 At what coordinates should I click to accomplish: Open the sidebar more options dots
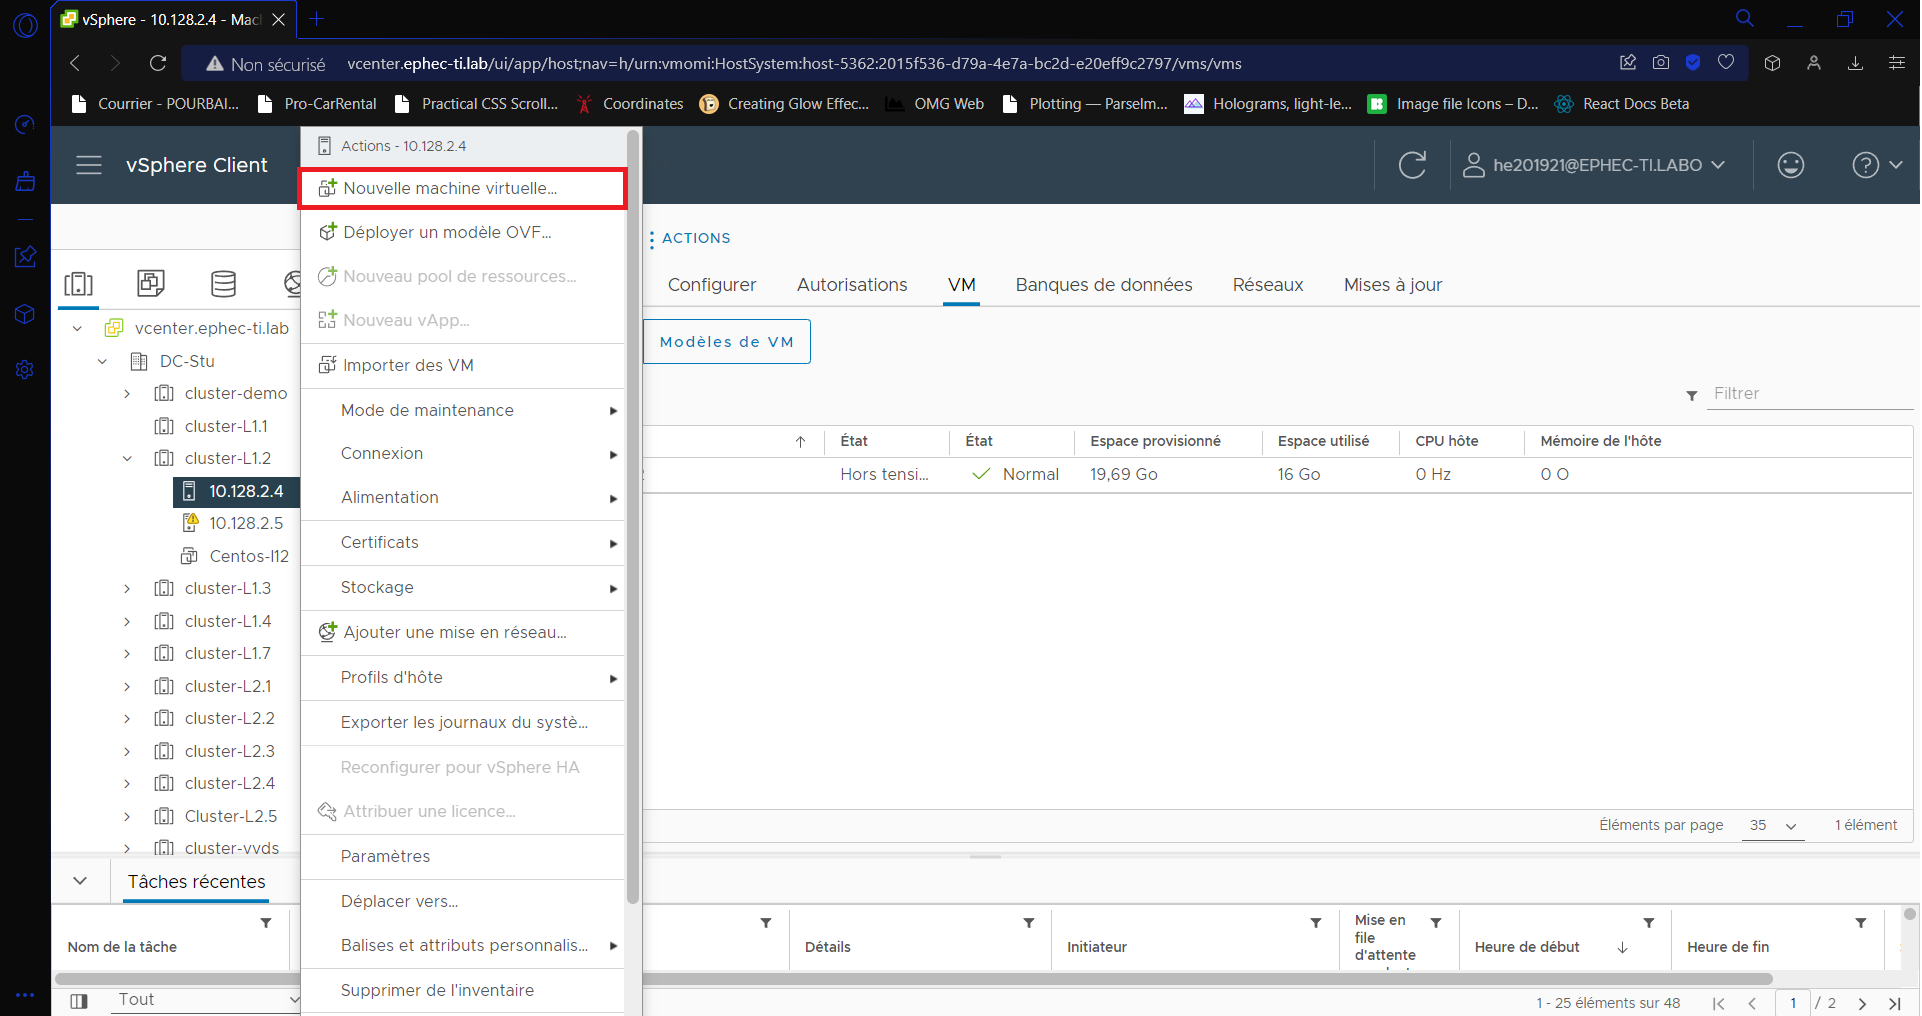[x=25, y=995]
